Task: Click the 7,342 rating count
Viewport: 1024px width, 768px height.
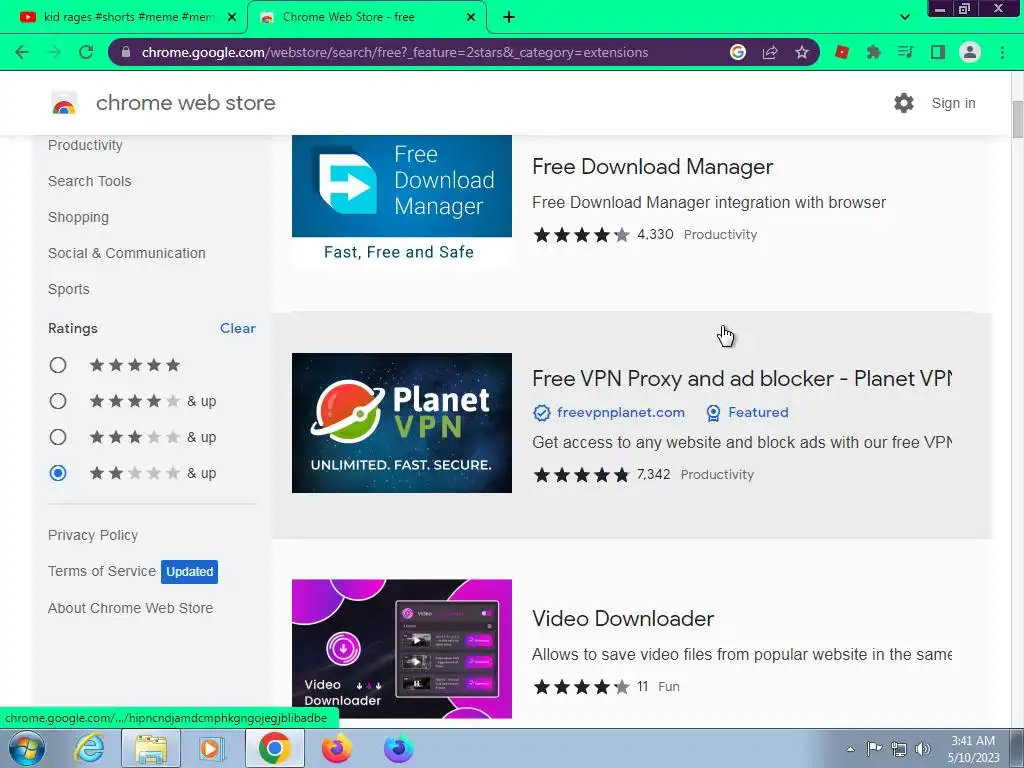Action: pyautogui.click(x=654, y=474)
